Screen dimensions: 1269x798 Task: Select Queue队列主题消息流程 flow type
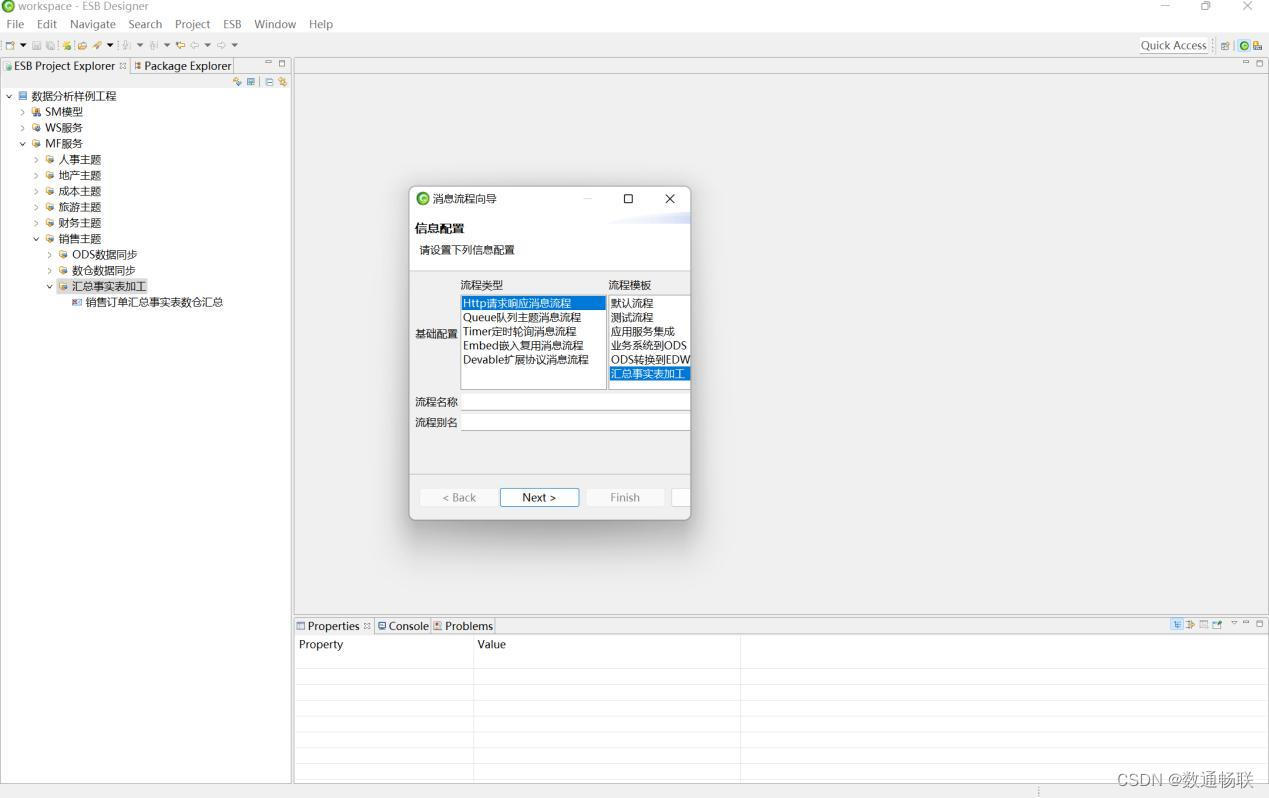click(522, 317)
